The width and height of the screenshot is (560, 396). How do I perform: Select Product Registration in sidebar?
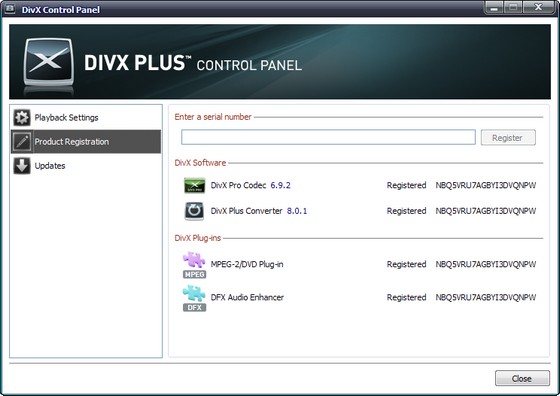tap(86, 141)
